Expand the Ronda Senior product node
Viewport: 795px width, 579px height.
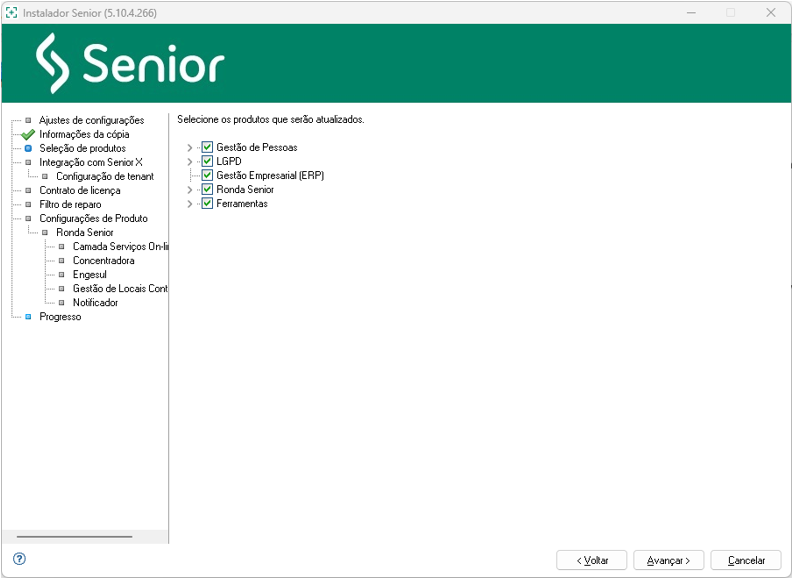point(190,190)
